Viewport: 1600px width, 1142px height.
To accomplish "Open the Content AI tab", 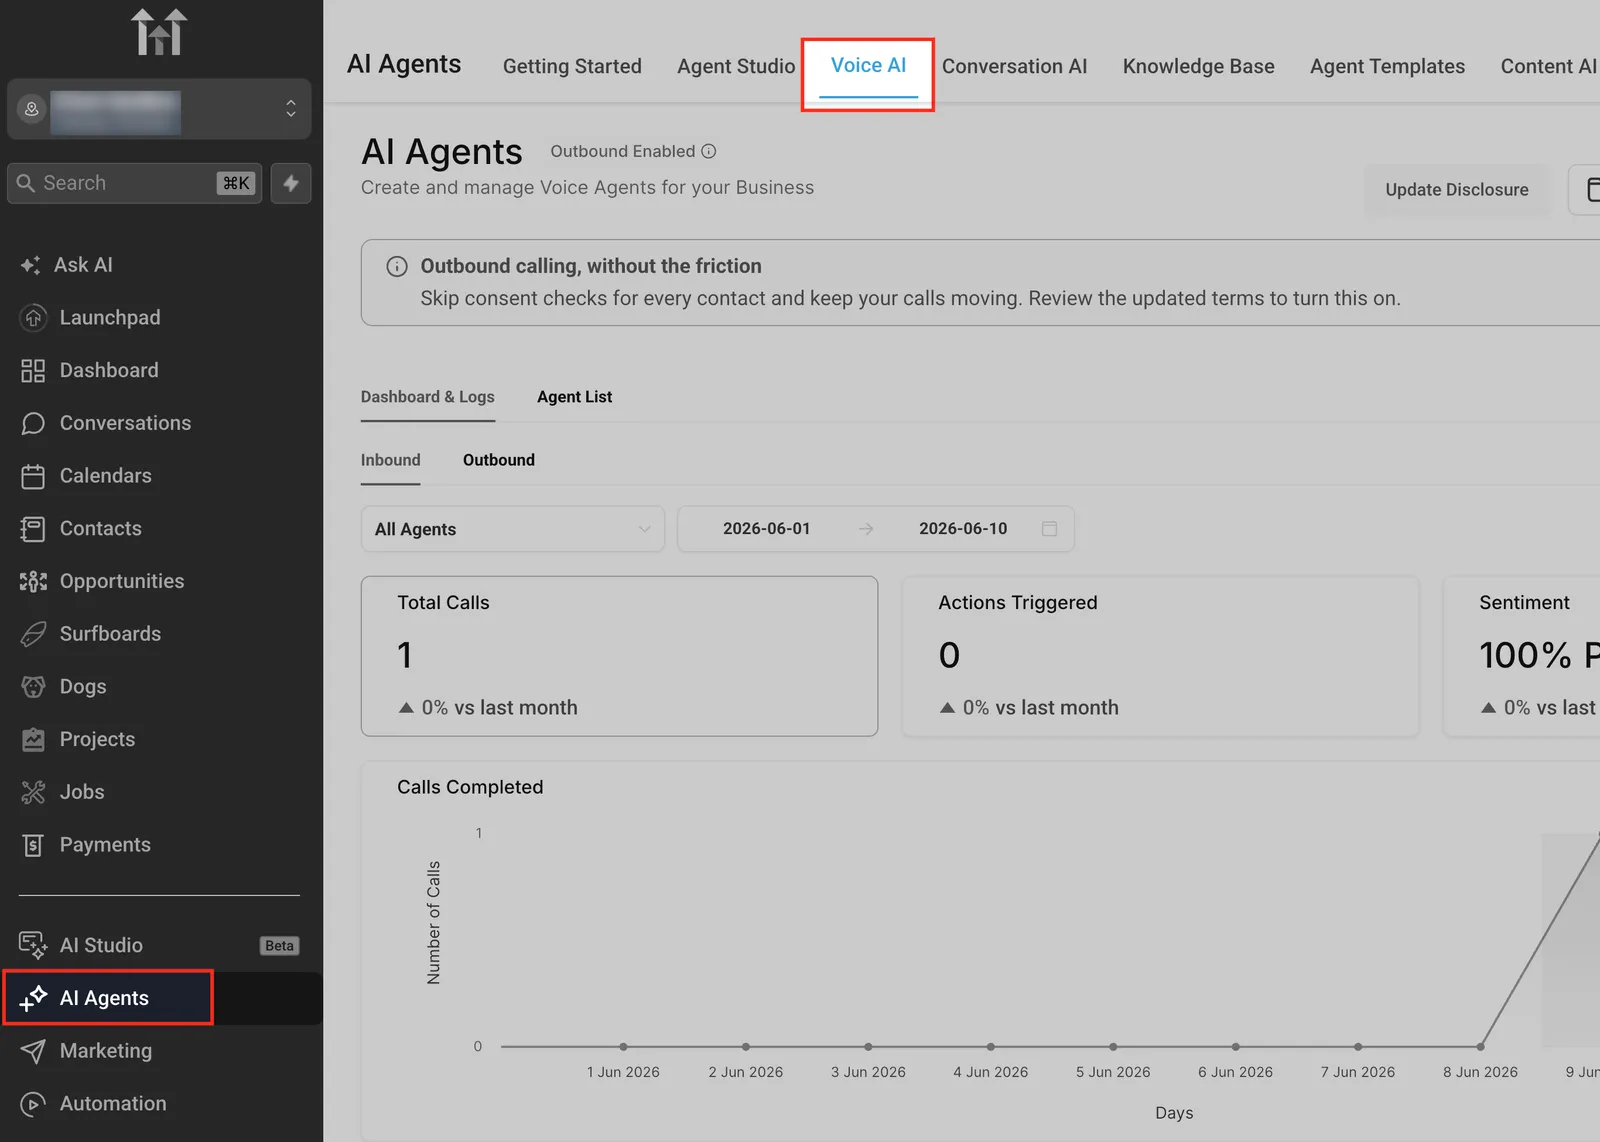I will 1548,66.
